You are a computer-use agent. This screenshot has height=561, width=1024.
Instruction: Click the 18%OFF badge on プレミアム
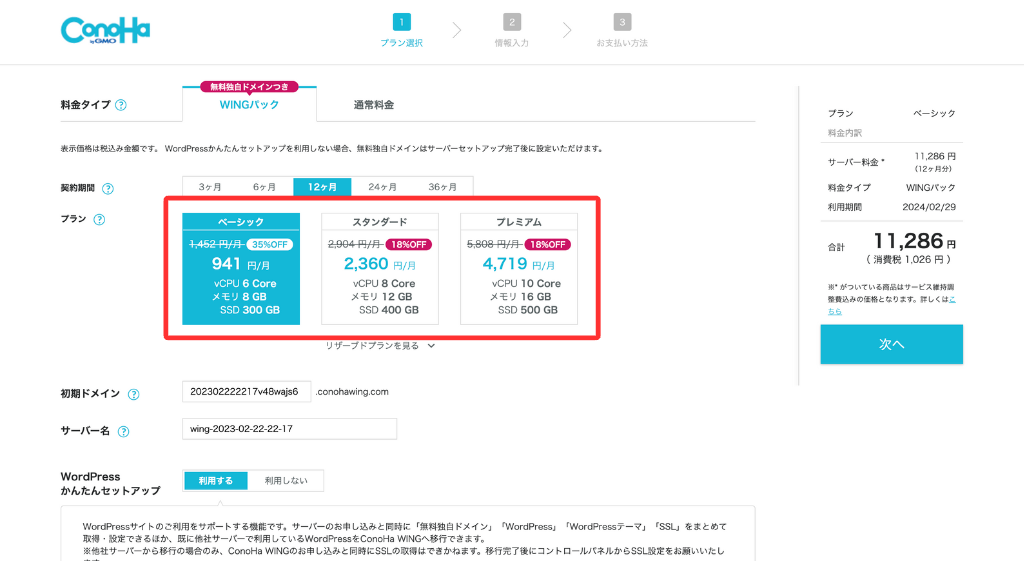[x=547, y=244]
